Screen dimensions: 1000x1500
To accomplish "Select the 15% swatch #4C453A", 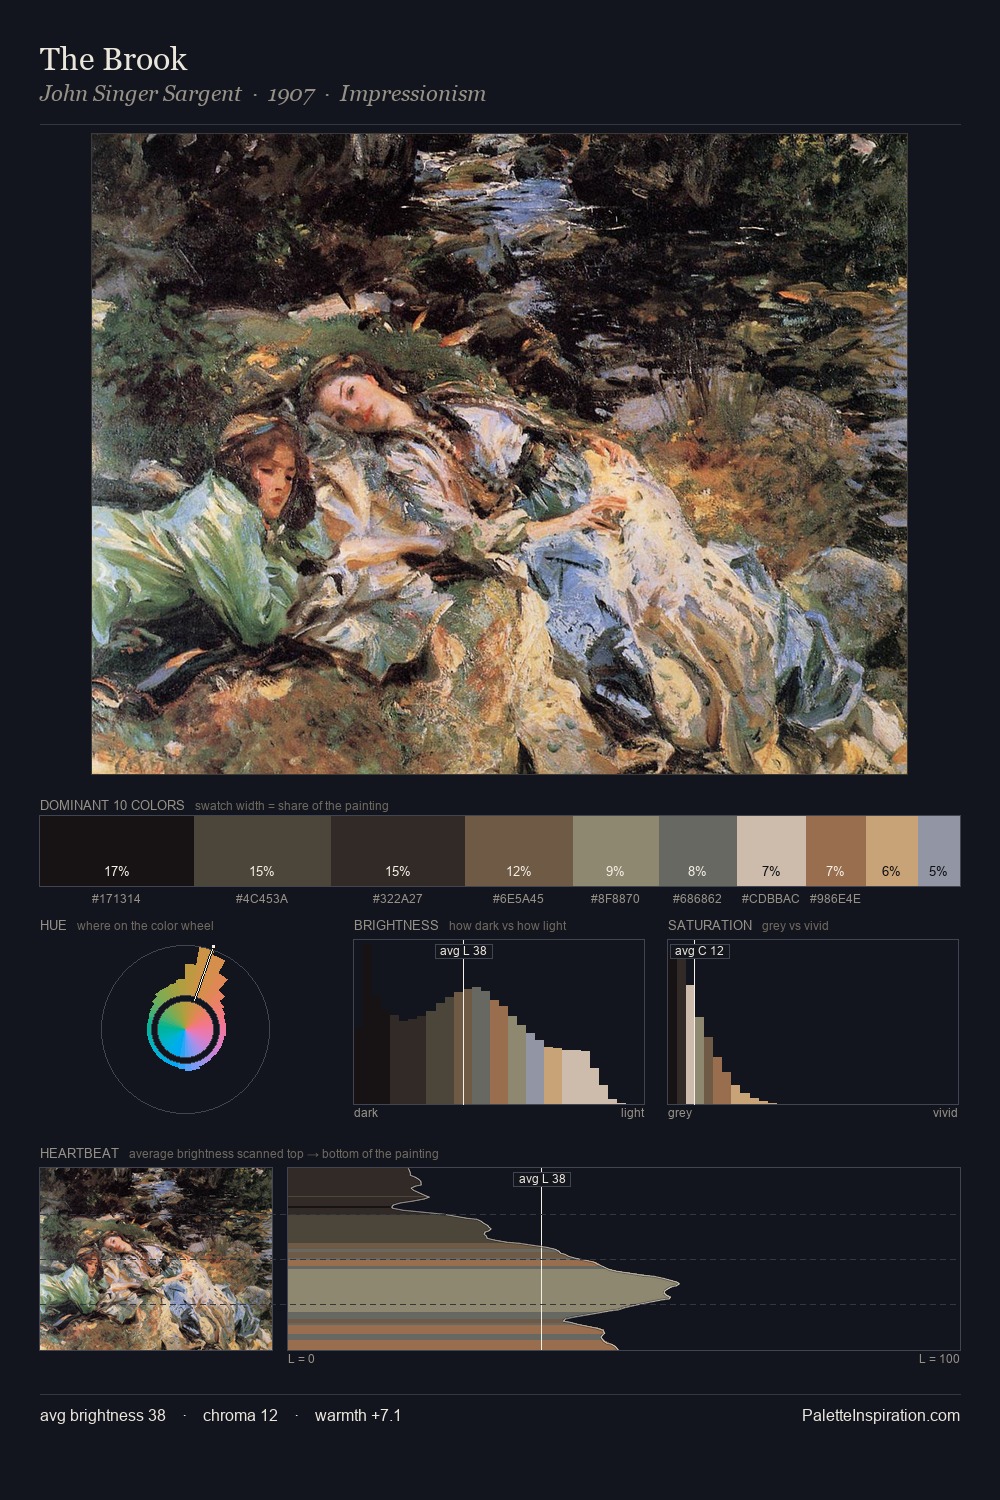I will 262,851.
